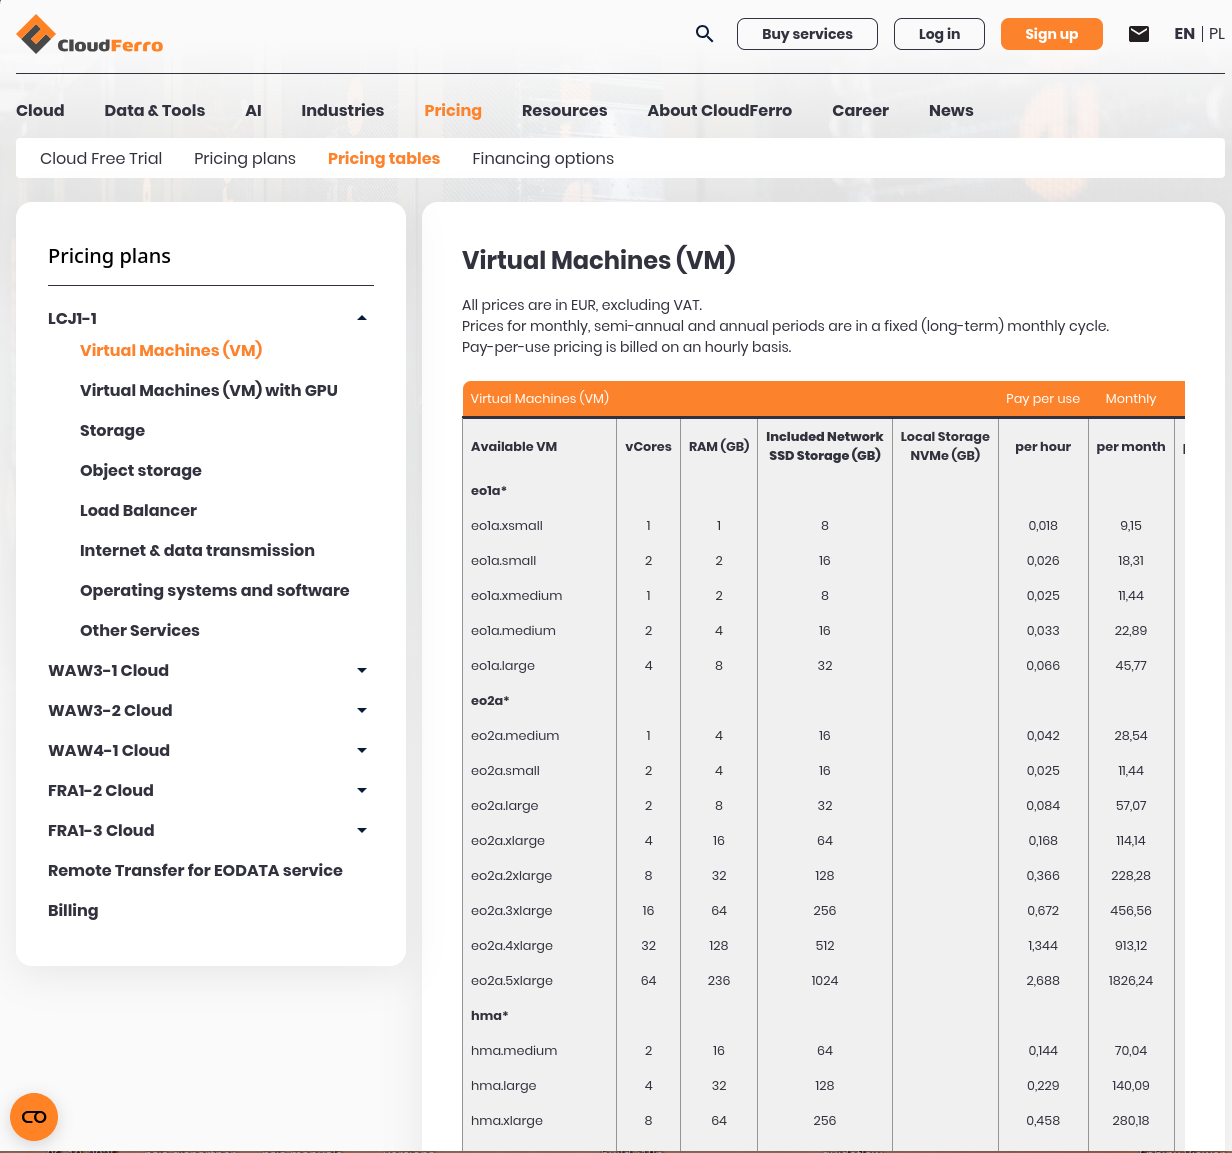Click the 913,12 monthly price cell

pos(1131,946)
